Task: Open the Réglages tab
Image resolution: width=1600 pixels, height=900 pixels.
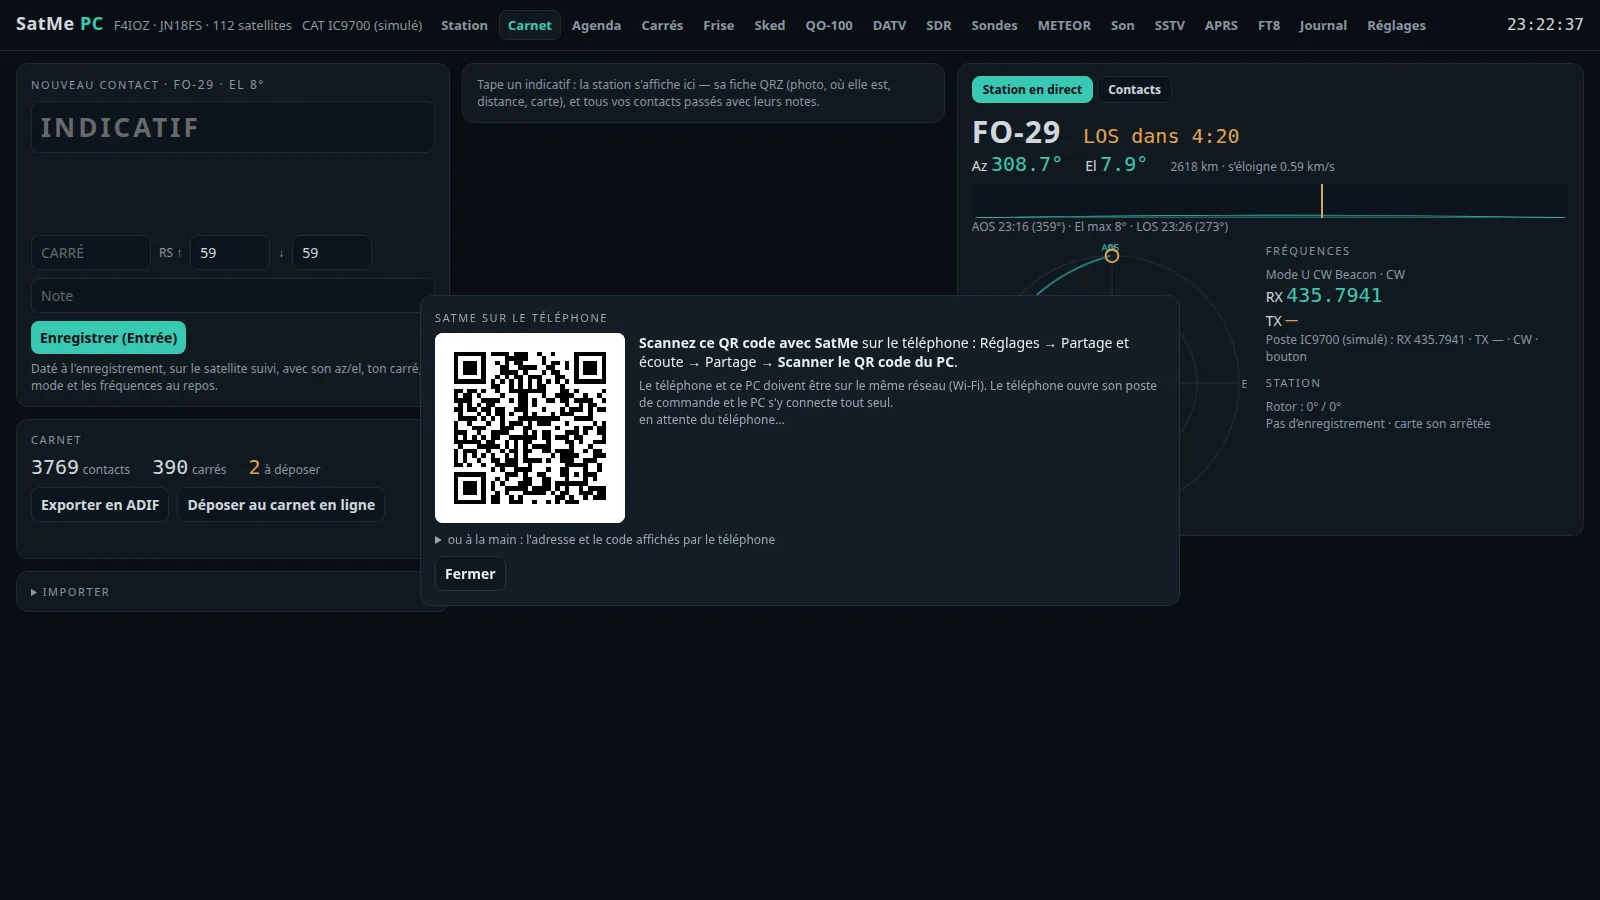Action: pos(1396,25)
